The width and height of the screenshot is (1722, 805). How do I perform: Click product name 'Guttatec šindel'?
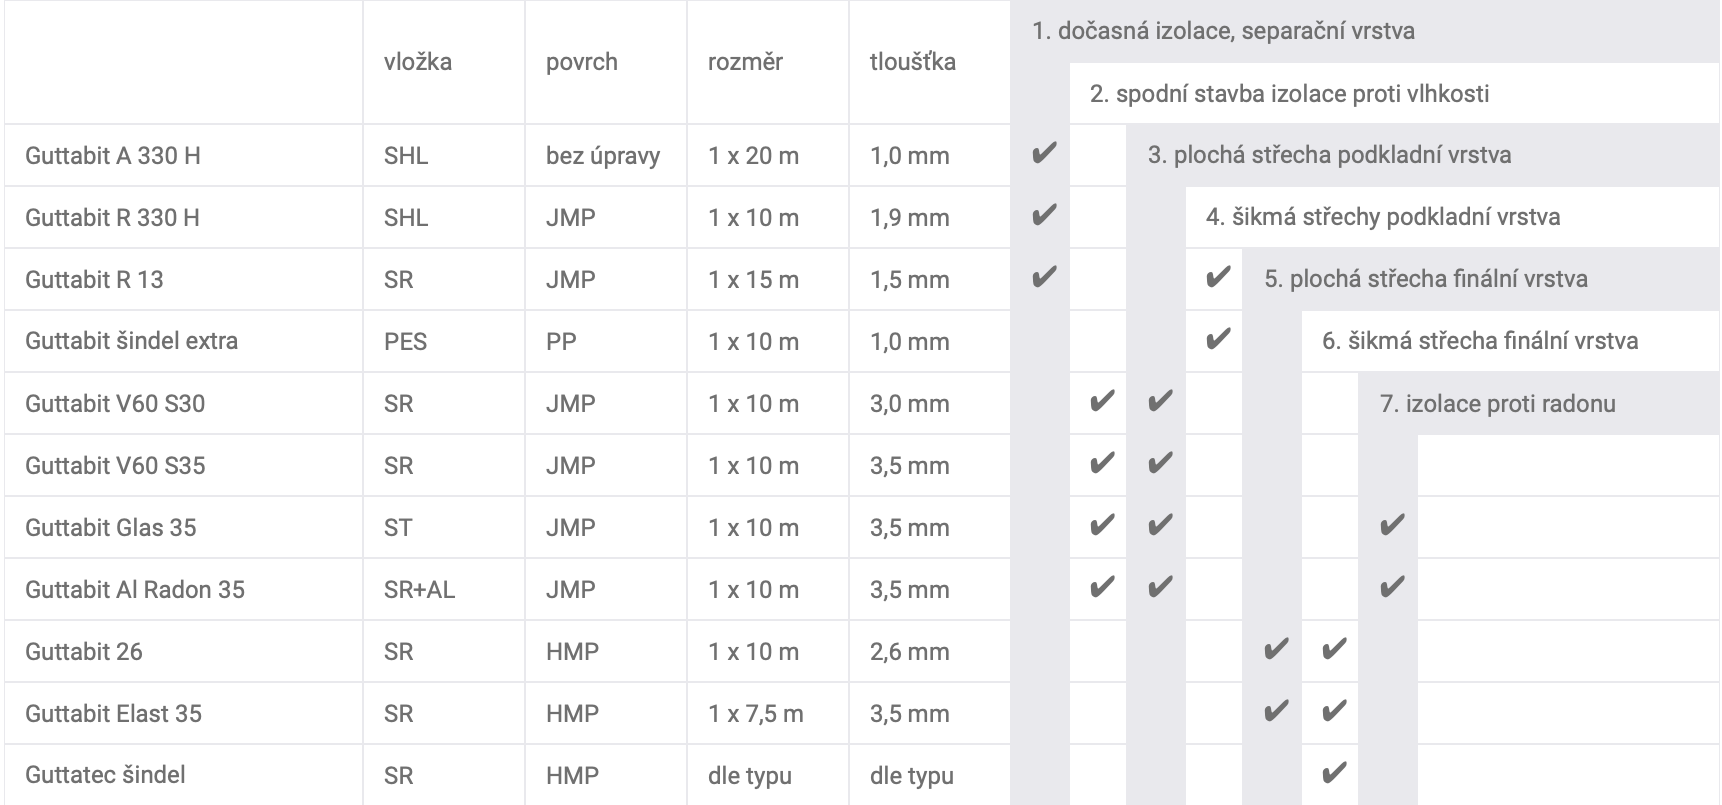tap(105, 775)
